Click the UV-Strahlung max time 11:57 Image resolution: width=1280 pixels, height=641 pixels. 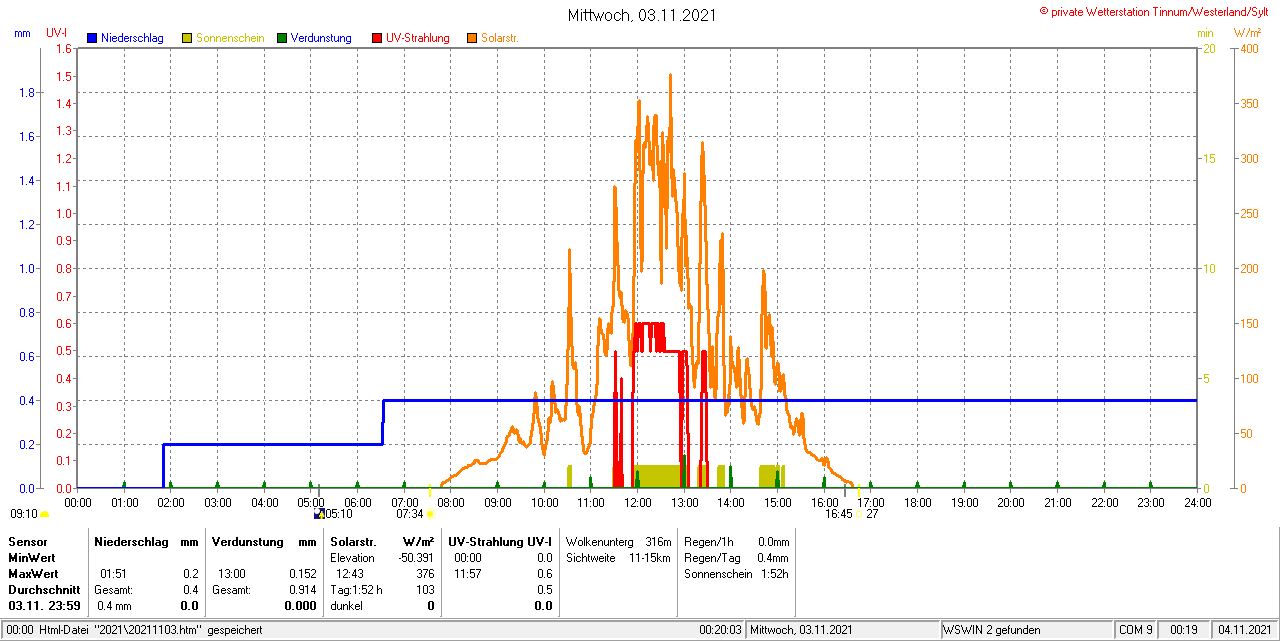pyautogui.click(x=468, y=574)
